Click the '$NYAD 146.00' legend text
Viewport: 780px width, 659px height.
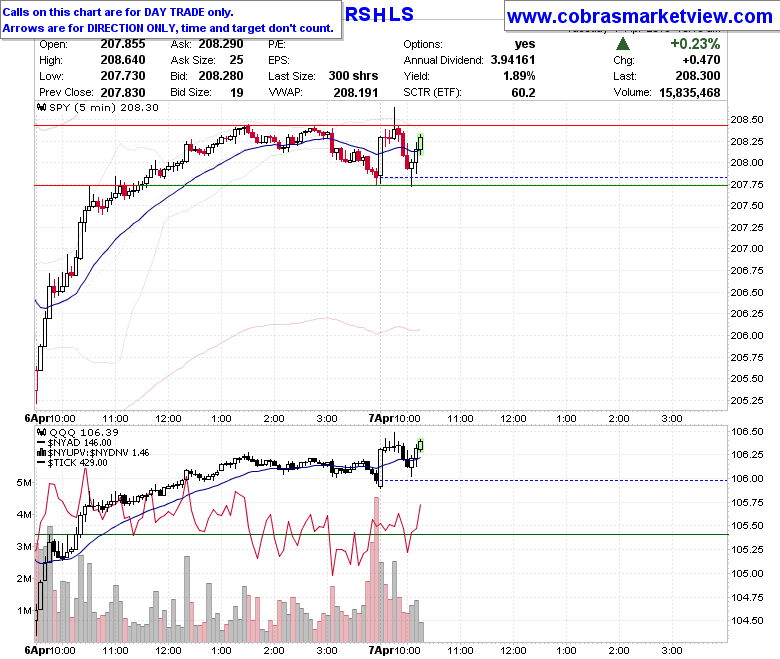80,443
